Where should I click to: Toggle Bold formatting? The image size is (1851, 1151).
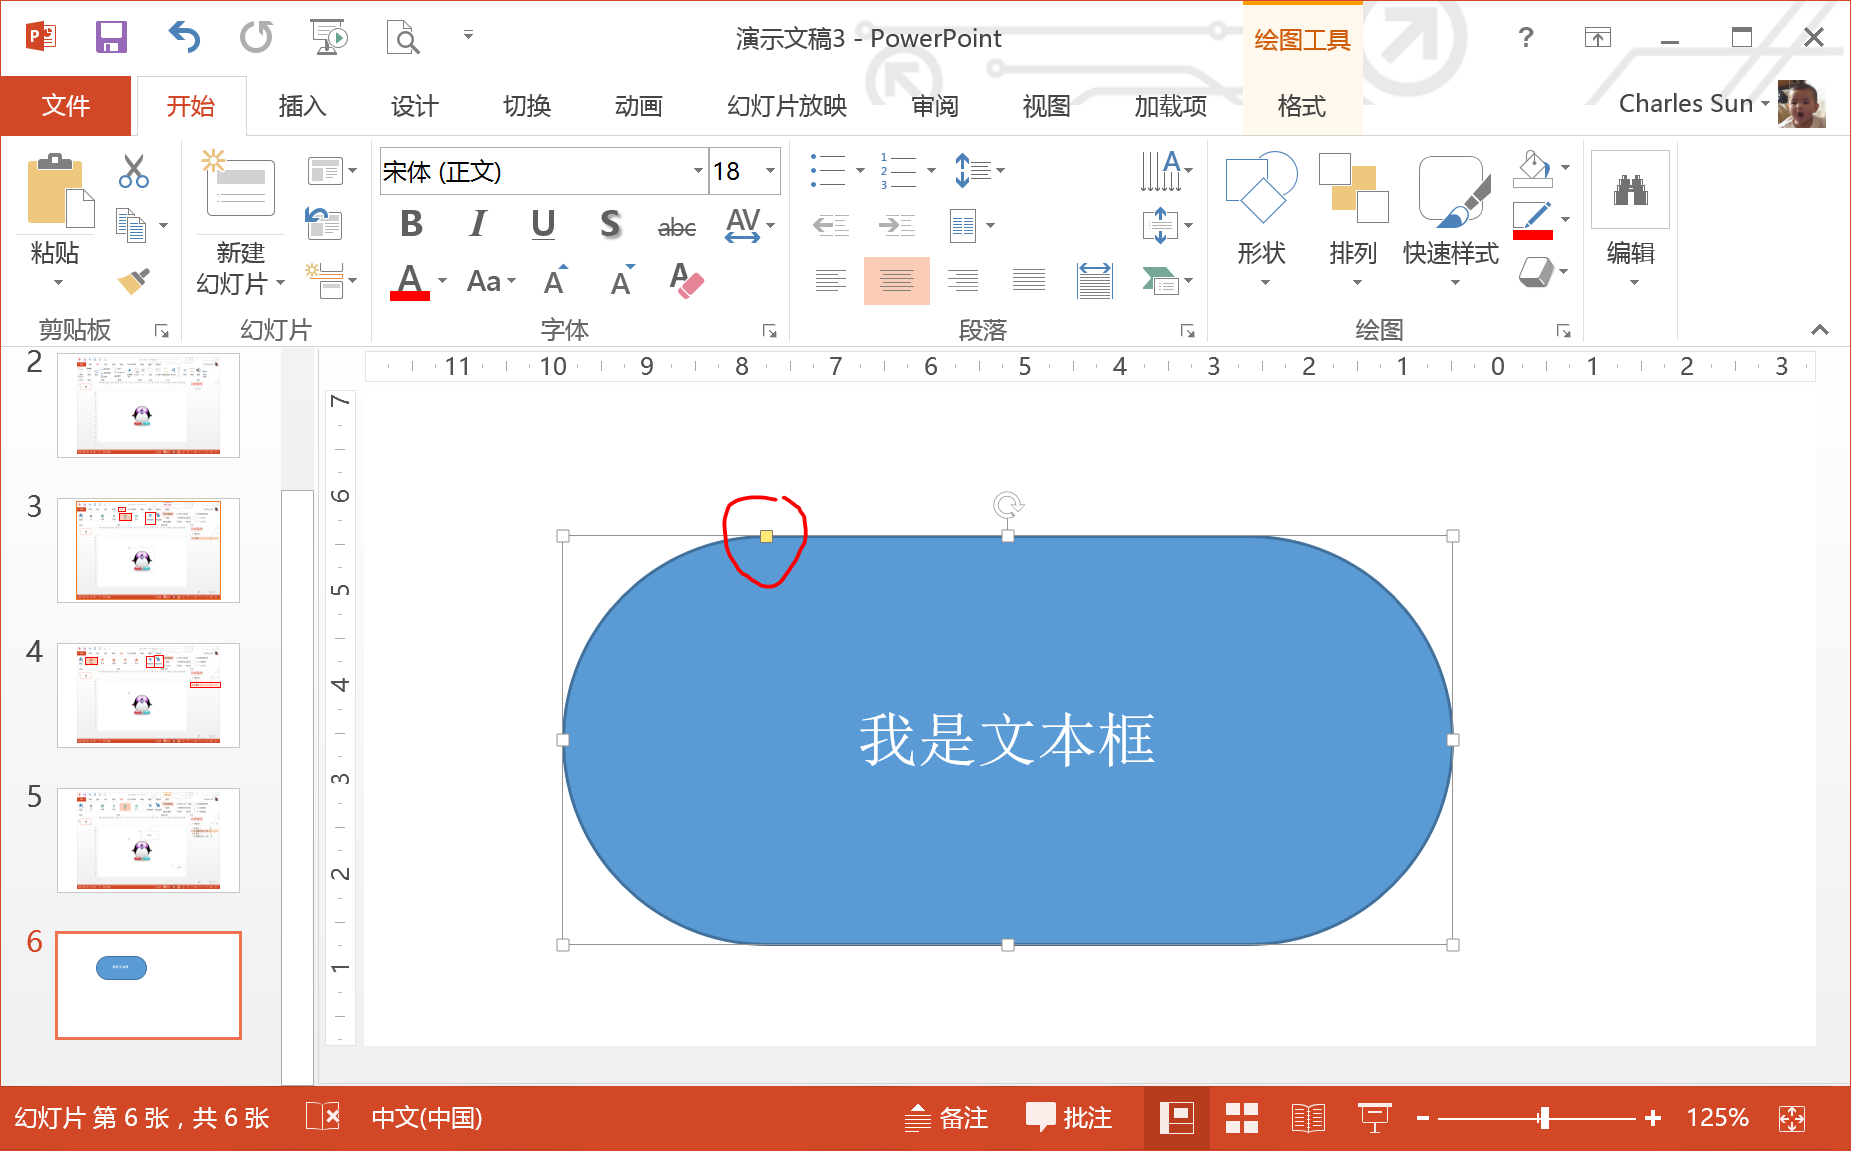point(411,224)
